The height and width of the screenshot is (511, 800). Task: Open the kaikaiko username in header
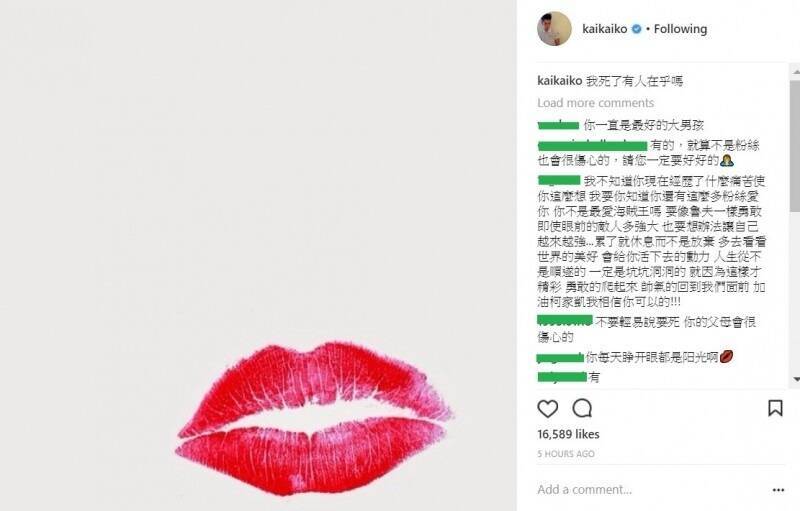click(605, 29)
